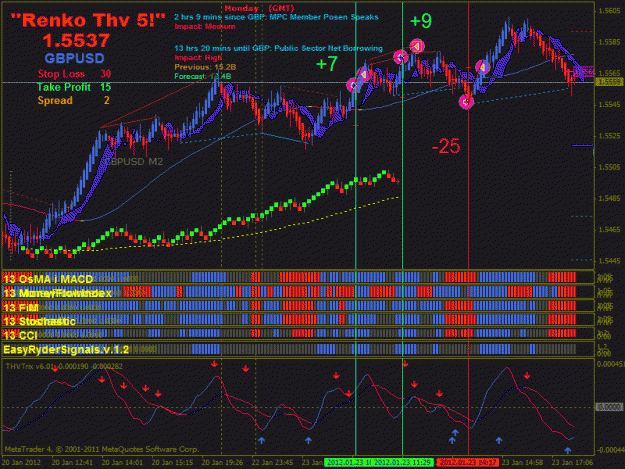Image resolution: width=625 pixels, height=469 pixels.
Task: Click the "Renko Thv 5!" chart title
Action: (x=88, y=20)
